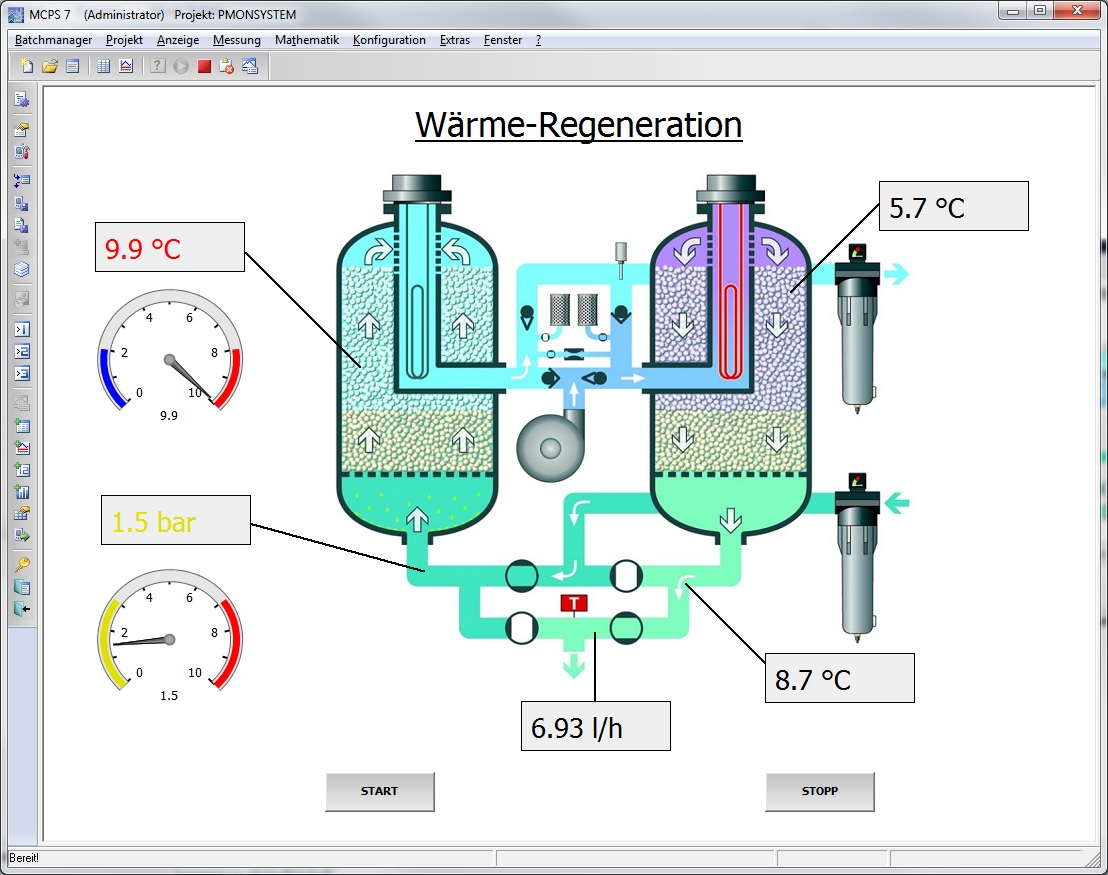Open the table view icon on the toolbar
The width and height of the screenshot is (1108, 875).
[103, 66]
